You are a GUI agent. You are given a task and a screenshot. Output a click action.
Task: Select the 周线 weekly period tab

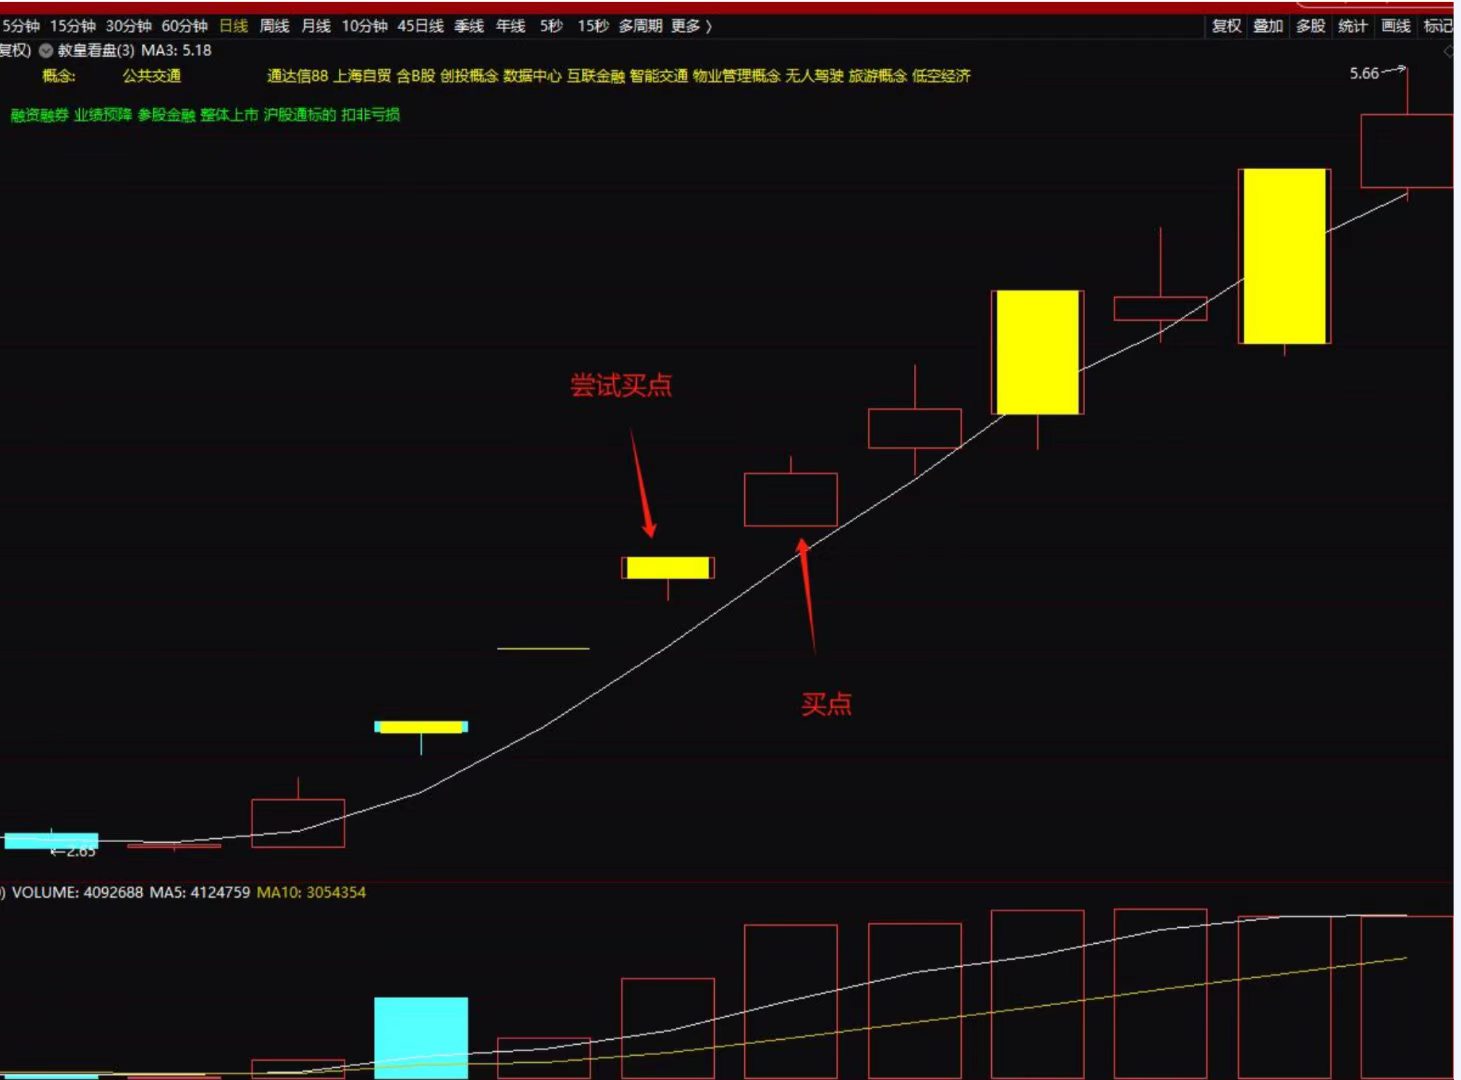274,26
